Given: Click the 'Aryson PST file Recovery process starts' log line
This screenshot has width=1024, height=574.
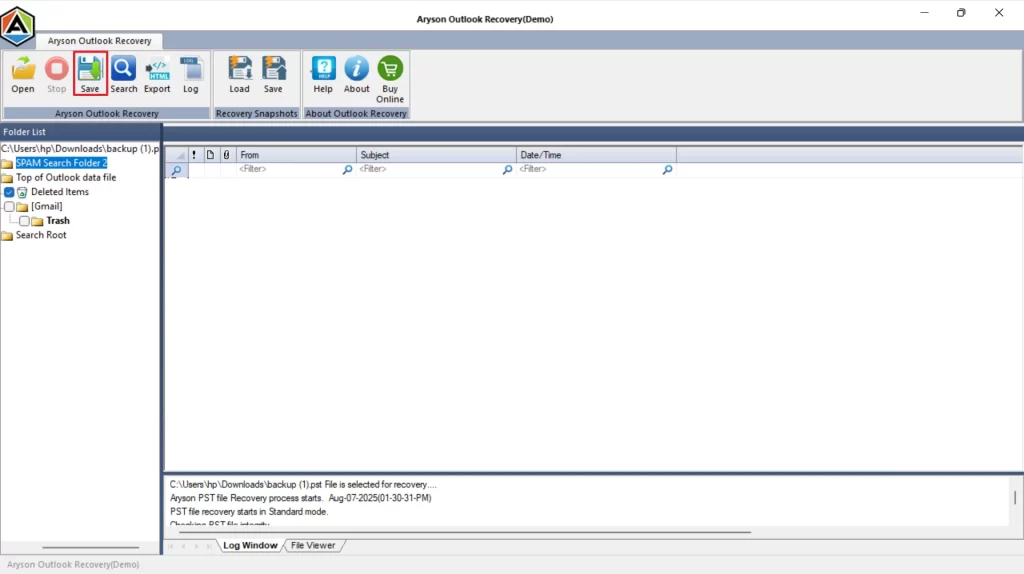Looking at the screenshot, I should coord(300,498).
